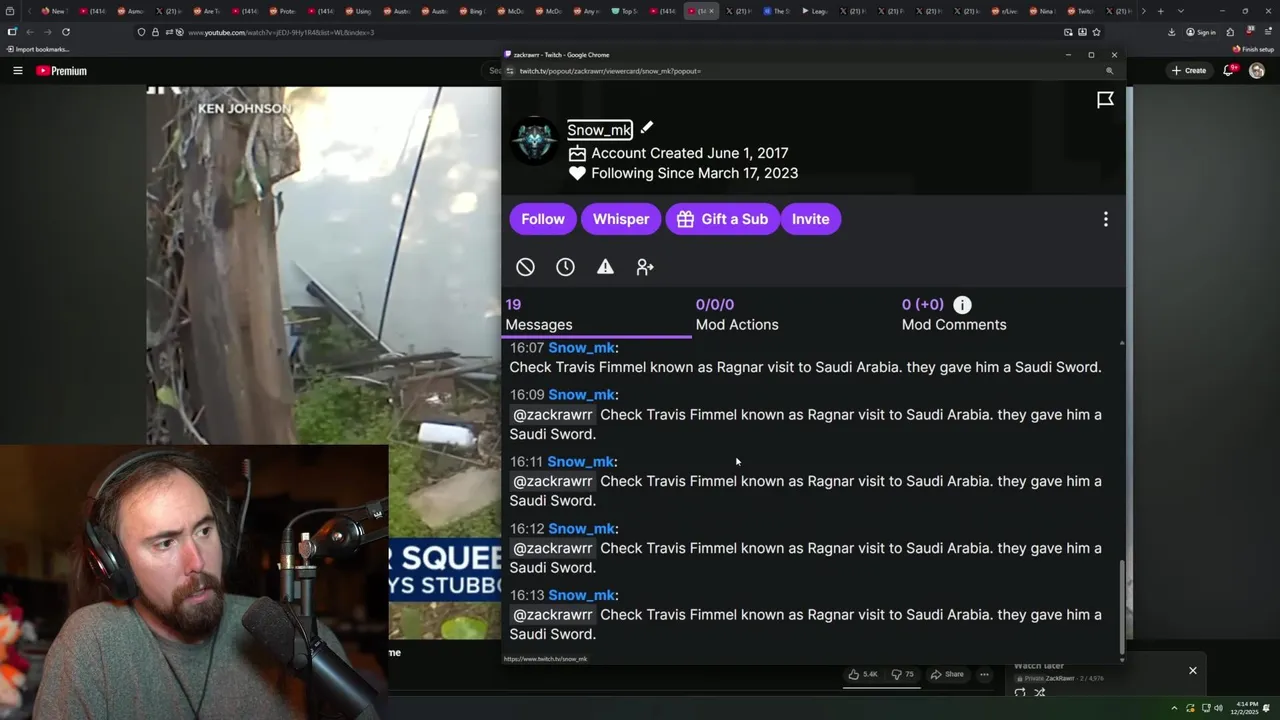Click the site padlock icon in address bar

155,32
